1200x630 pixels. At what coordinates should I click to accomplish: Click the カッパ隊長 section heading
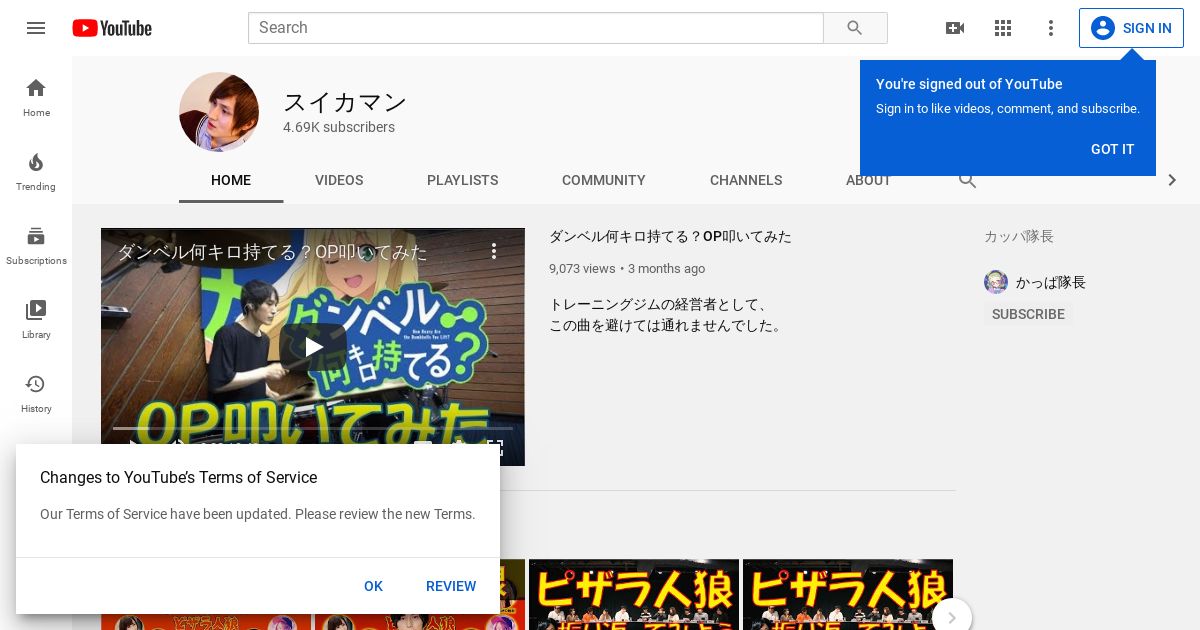1019,236
